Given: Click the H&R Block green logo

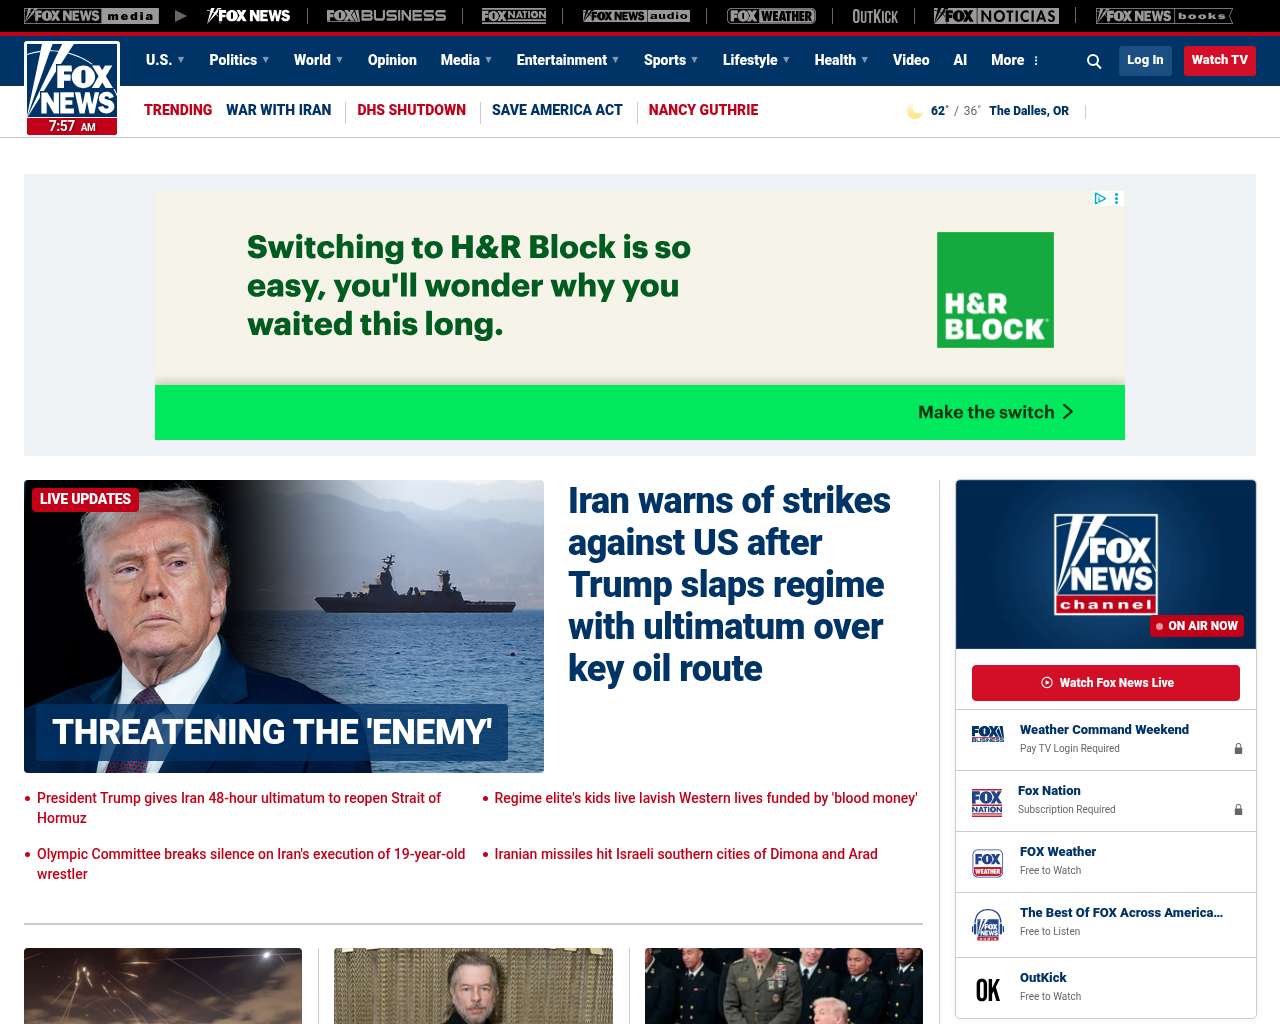Looking at the screenshot, I should pyautogui.click(x=995, y=290).
